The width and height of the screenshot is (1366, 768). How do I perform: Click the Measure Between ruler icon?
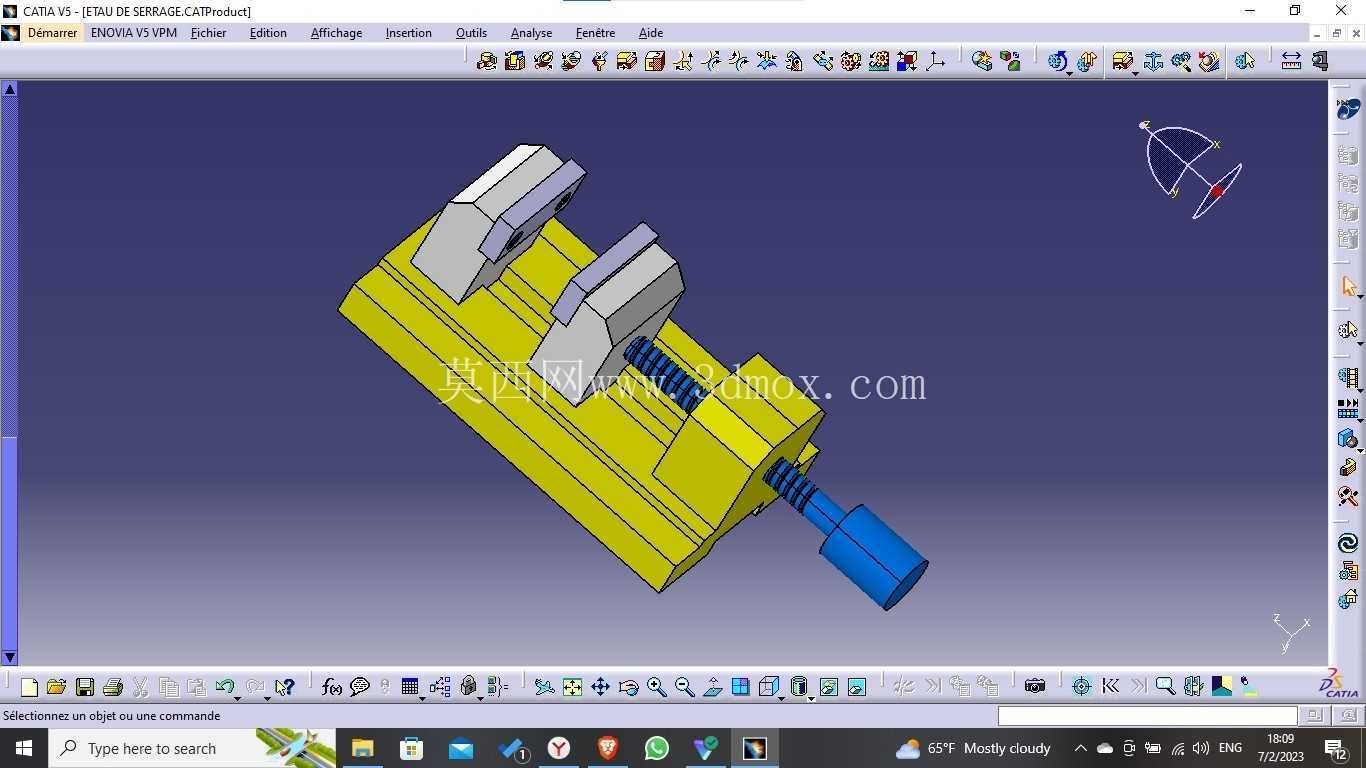pyautogui.click(x=1291, y=61)
